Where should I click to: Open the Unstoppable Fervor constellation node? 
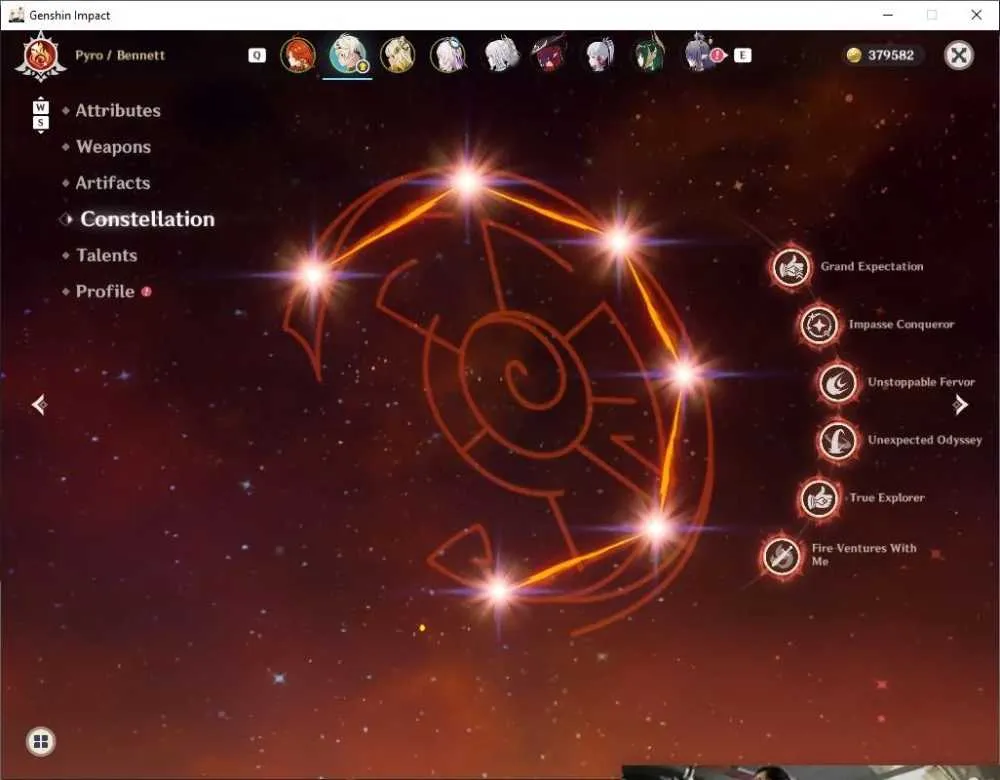point(837,383)
